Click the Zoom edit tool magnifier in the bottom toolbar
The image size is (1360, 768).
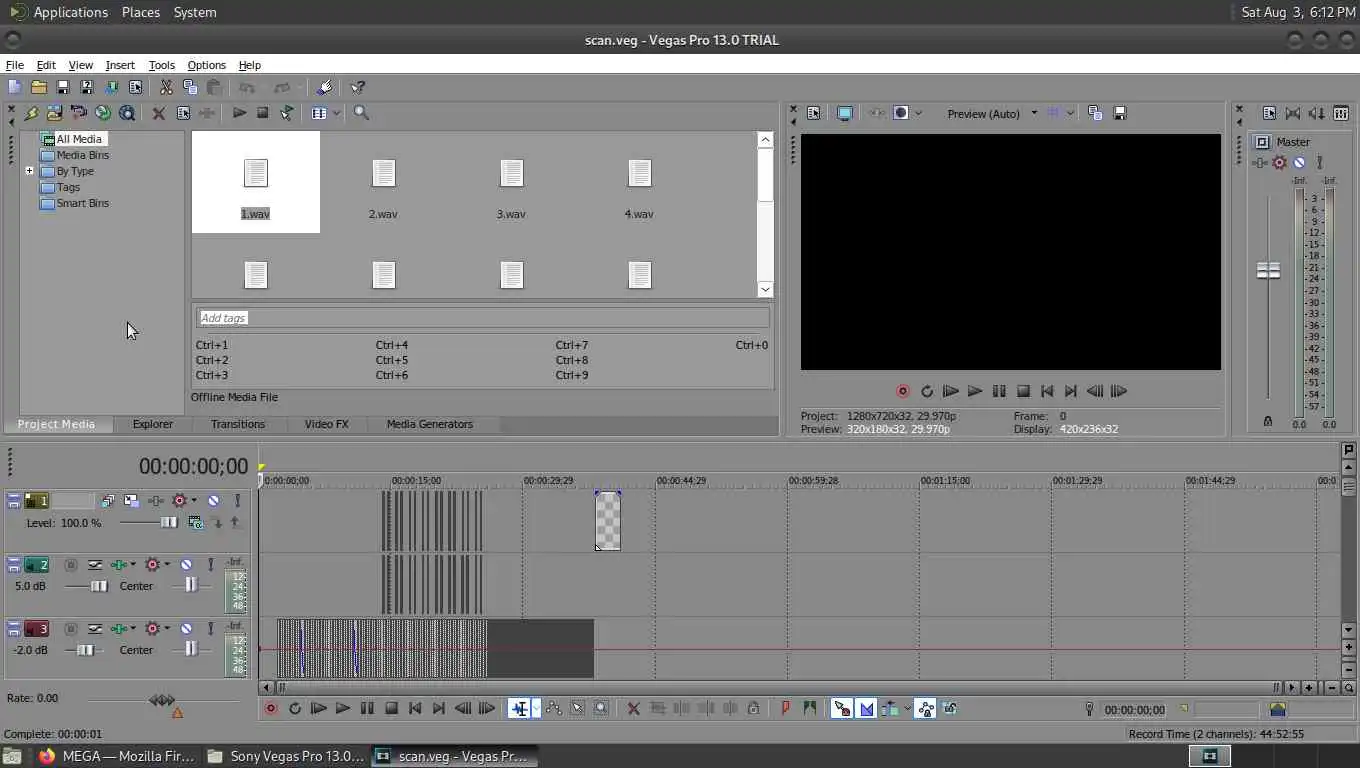pyautogui.click(x=601, y=708)
